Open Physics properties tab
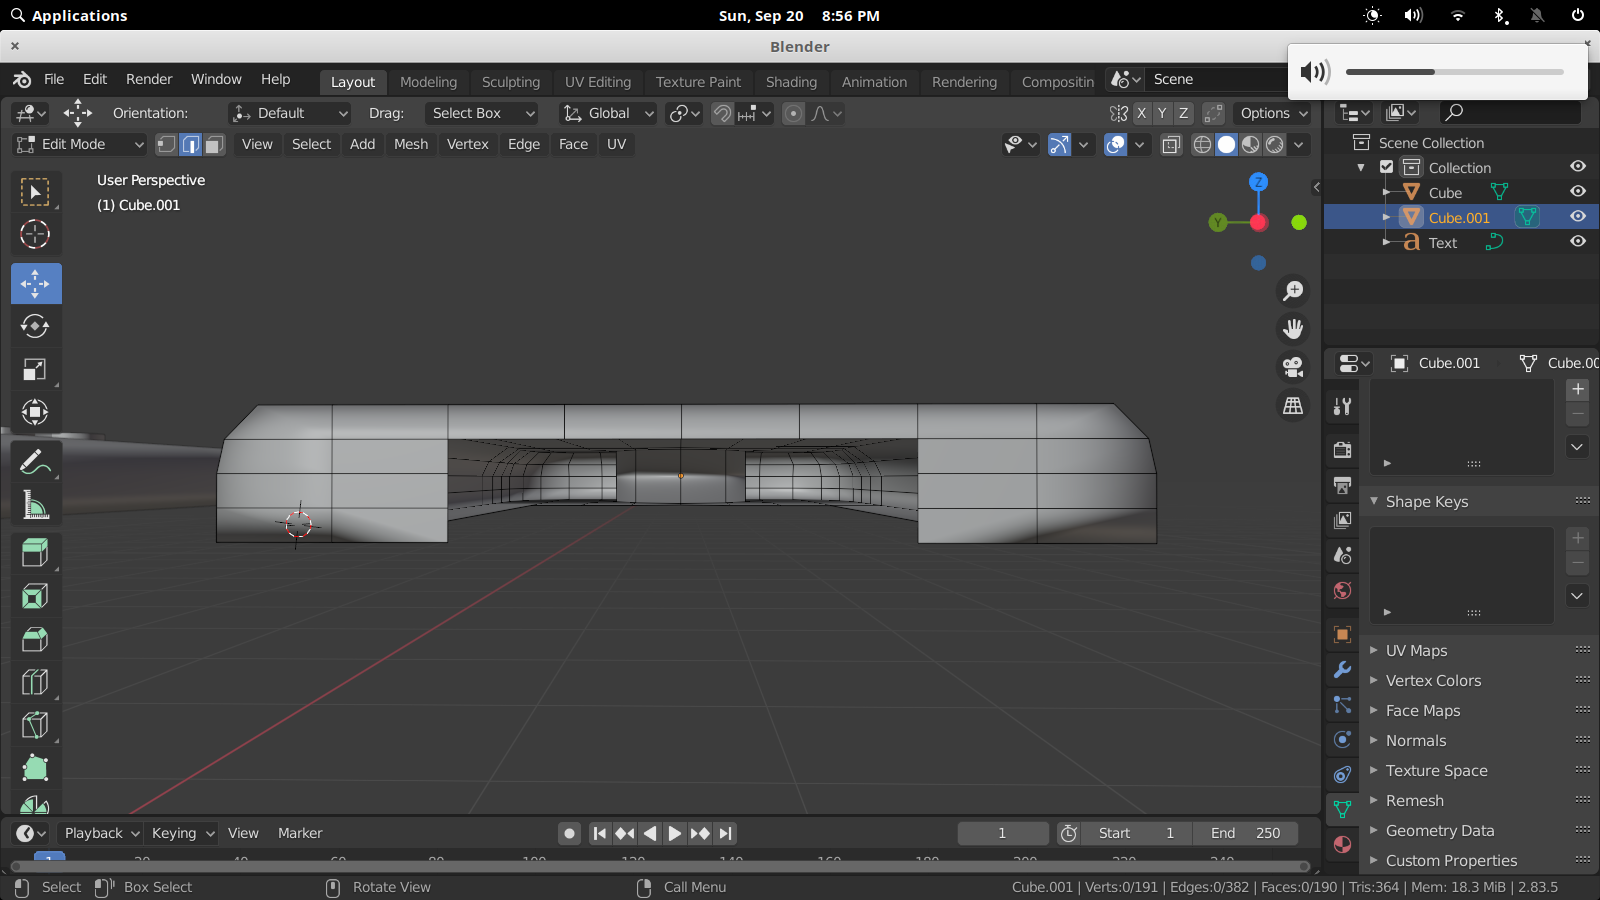This screenshot has height=900, width=1600. point(1342,739)
